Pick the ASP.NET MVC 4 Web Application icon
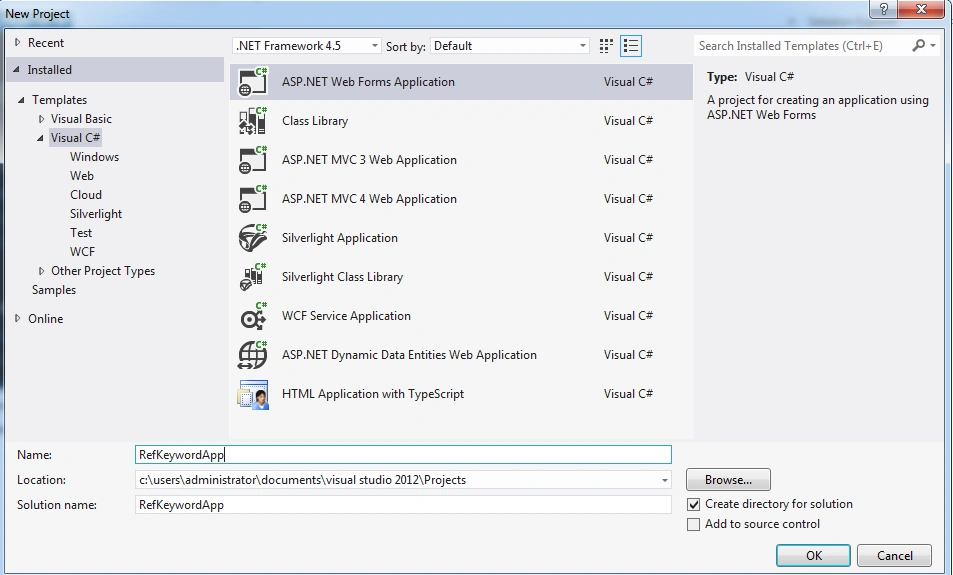Image resolution: width=953 pixels, height=575 pixels. click(252, 199)
